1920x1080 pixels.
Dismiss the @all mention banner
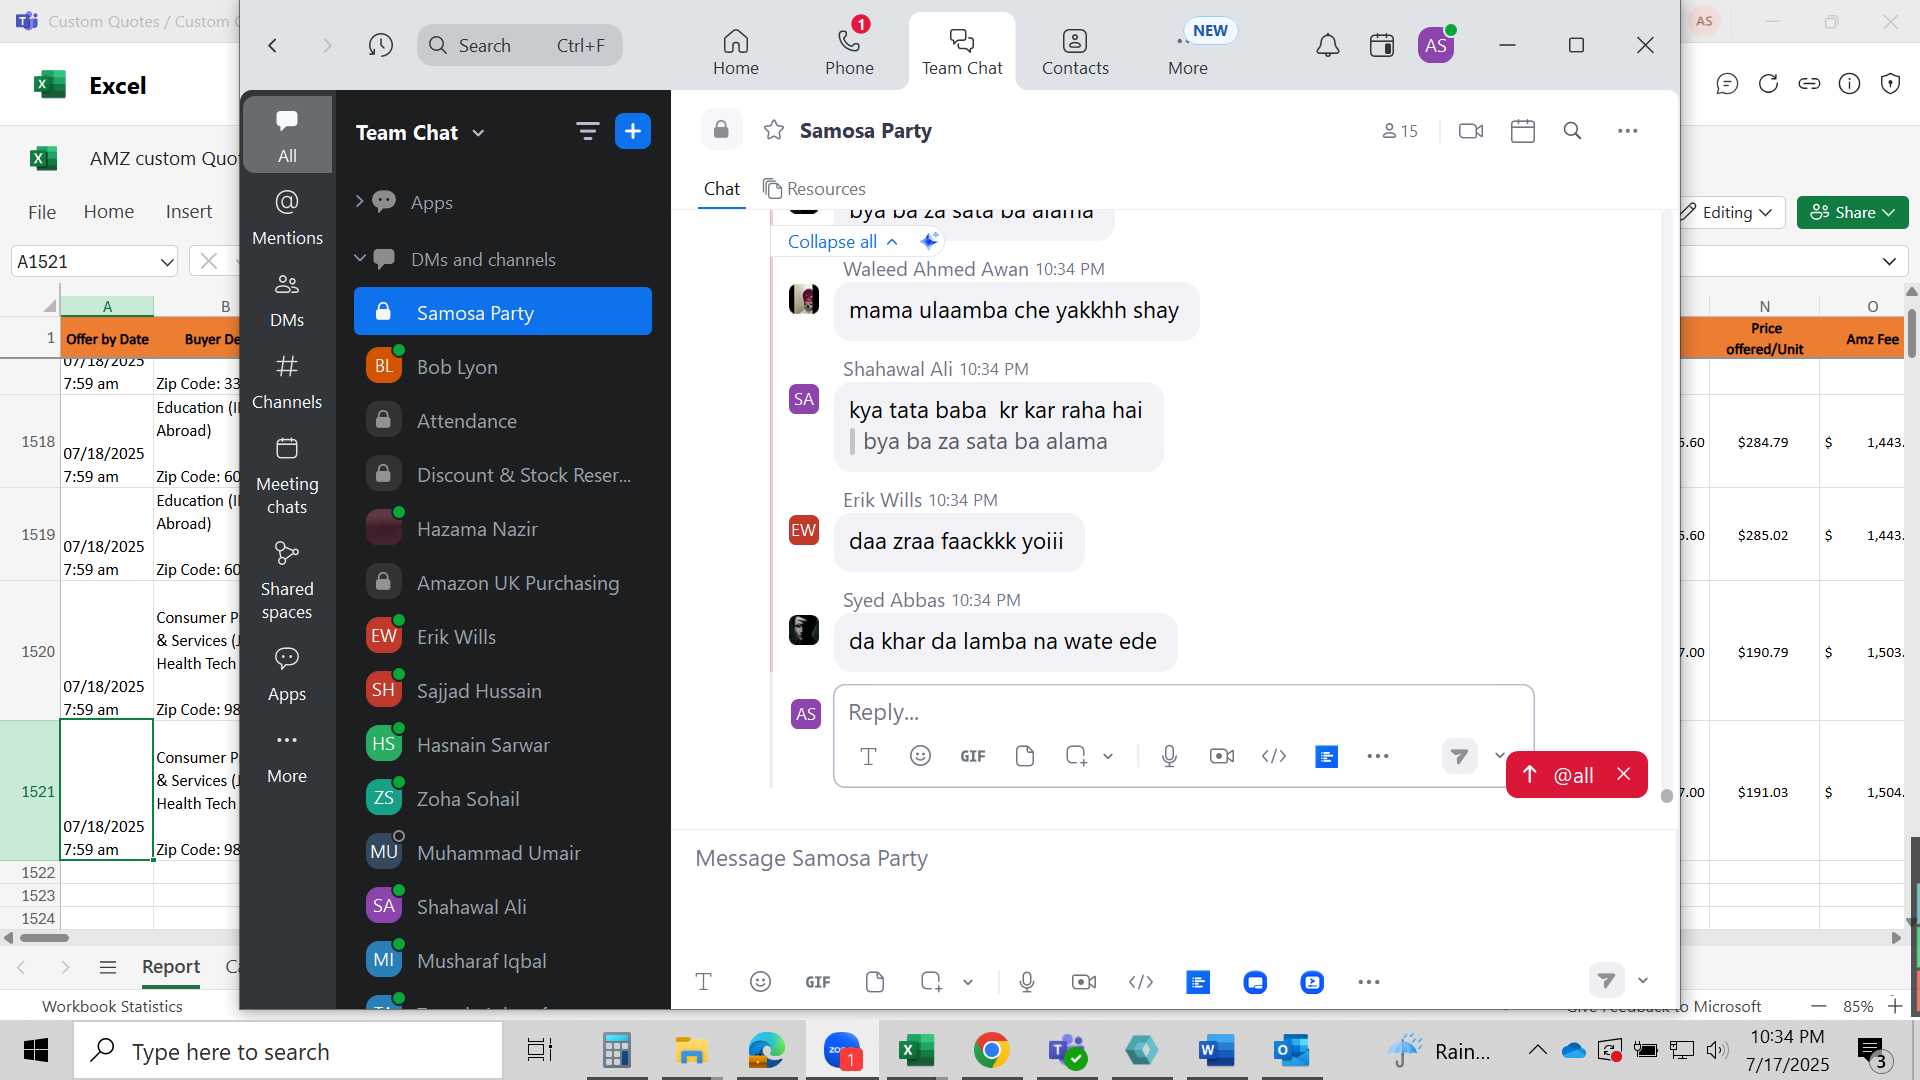click(x=1624, y=774)
